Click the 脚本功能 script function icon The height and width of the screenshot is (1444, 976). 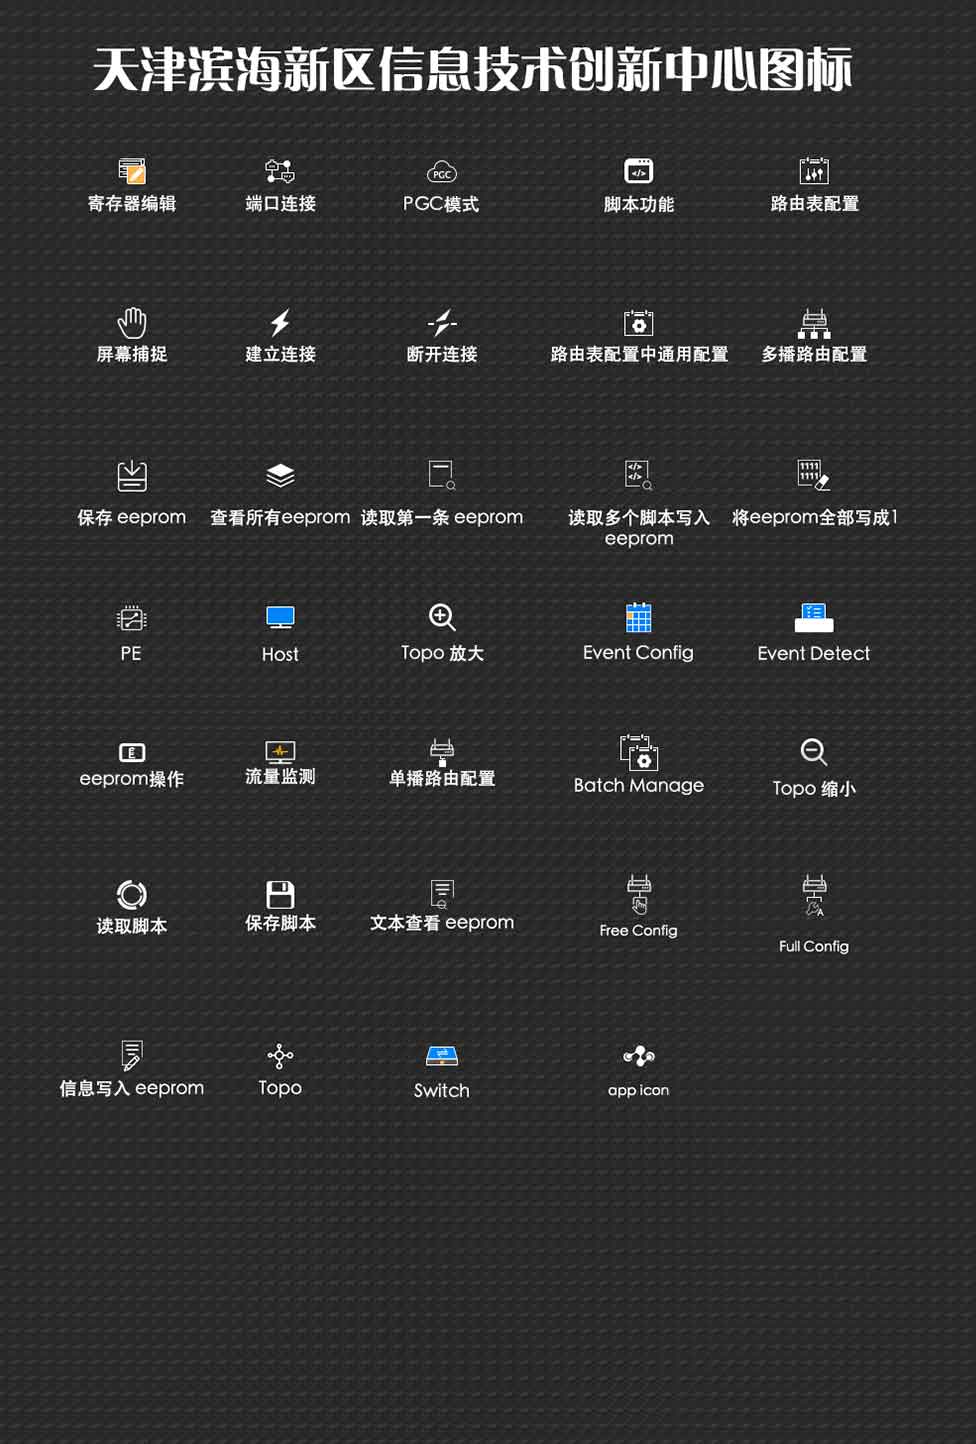pyautogui.click(x=638, y=171)
